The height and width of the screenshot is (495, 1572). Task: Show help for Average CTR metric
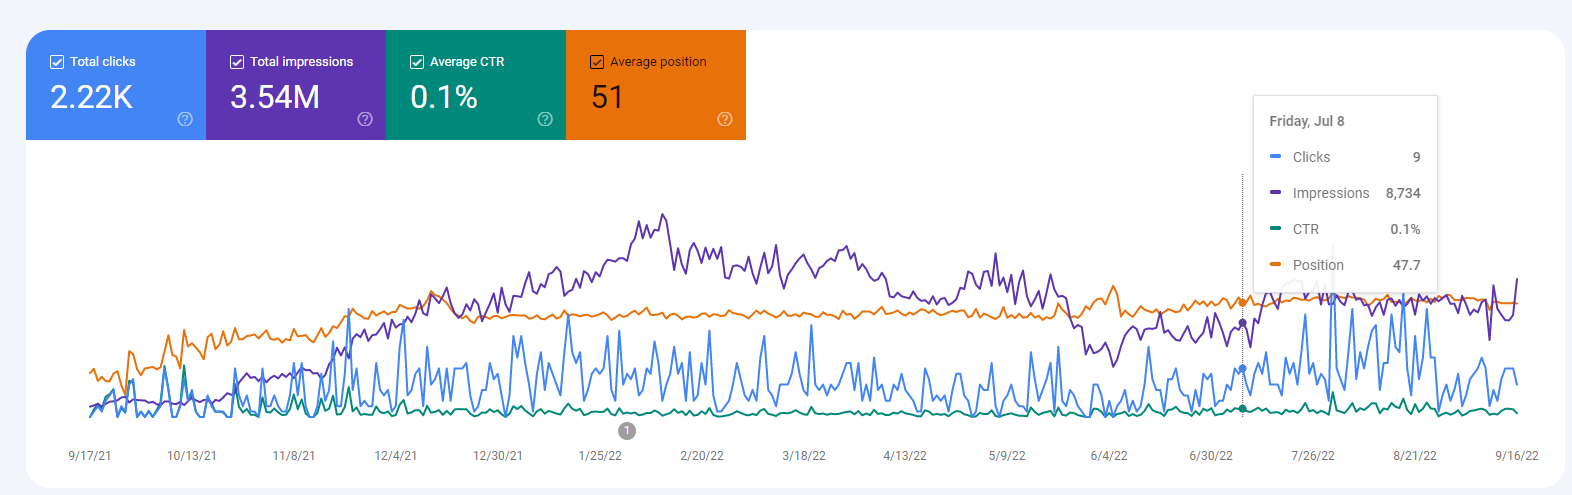[545, 119]
